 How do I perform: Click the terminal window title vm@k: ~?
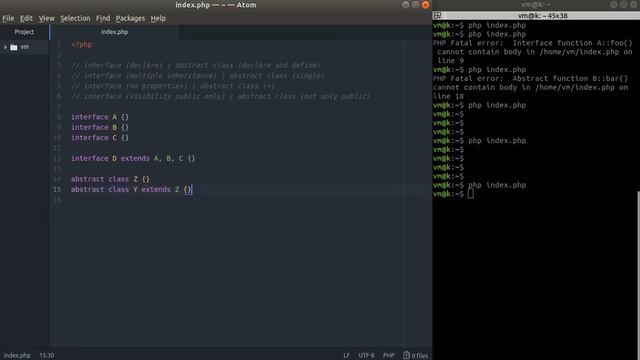coord(536,4)
